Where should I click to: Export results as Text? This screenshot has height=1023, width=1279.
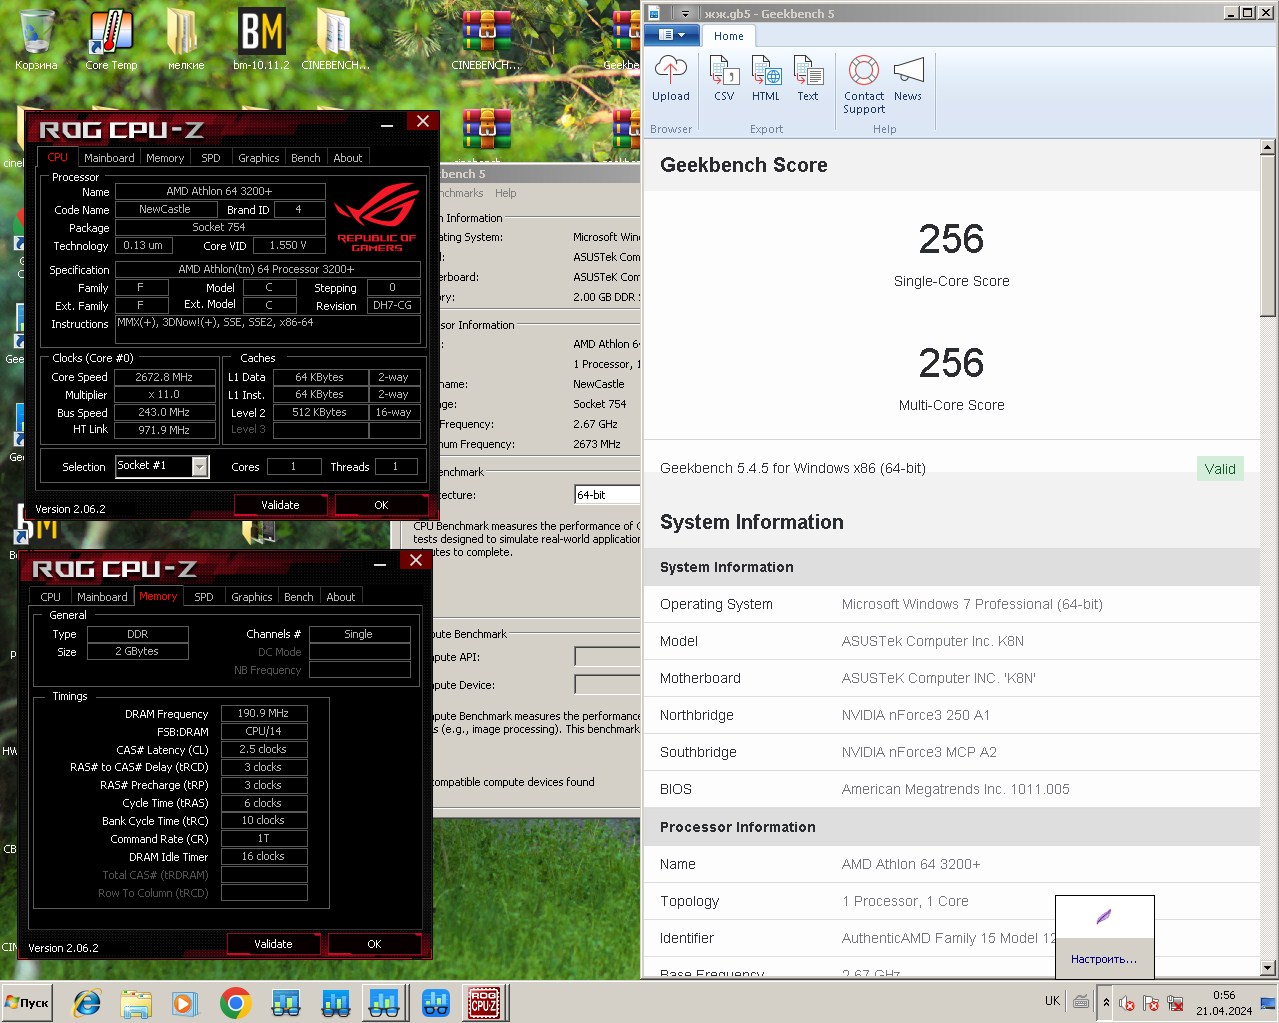click(808, 78)
